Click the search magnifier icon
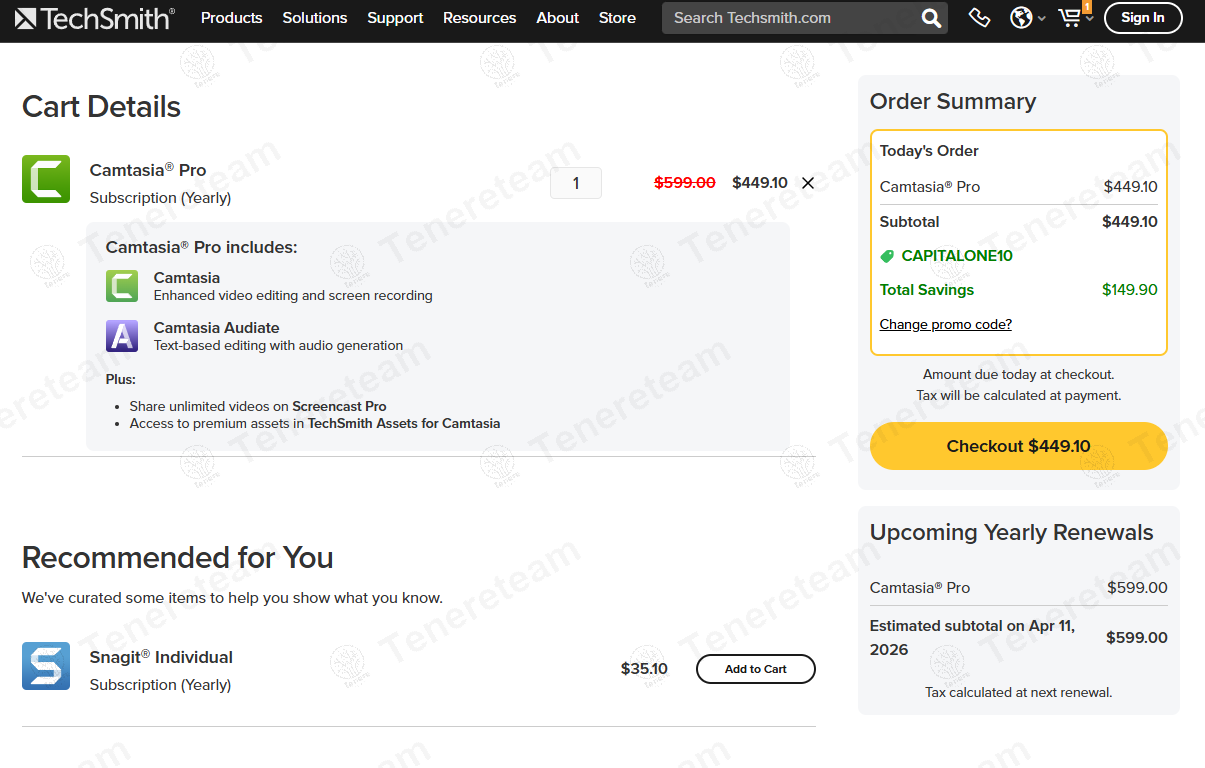 931,18
